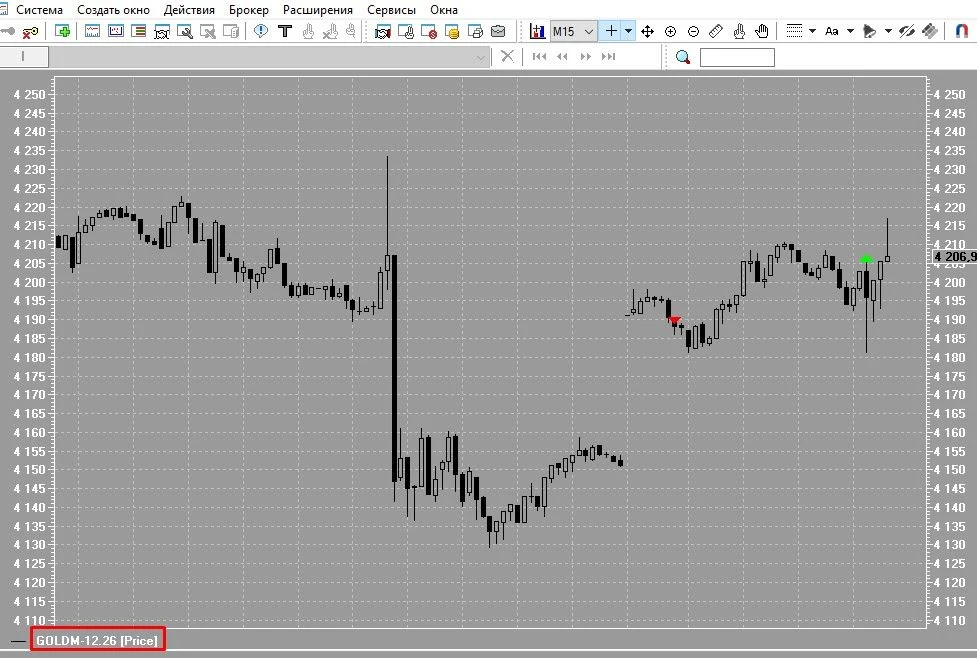The width and height of the screenshot is (977, 658).
Task: Step back with the rewind arrows
Action: coord(563,57)
